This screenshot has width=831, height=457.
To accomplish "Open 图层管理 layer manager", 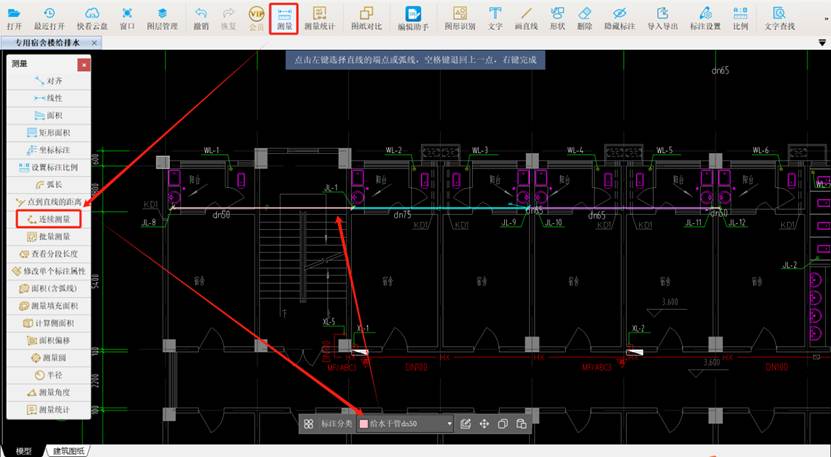I will (162, 18).
